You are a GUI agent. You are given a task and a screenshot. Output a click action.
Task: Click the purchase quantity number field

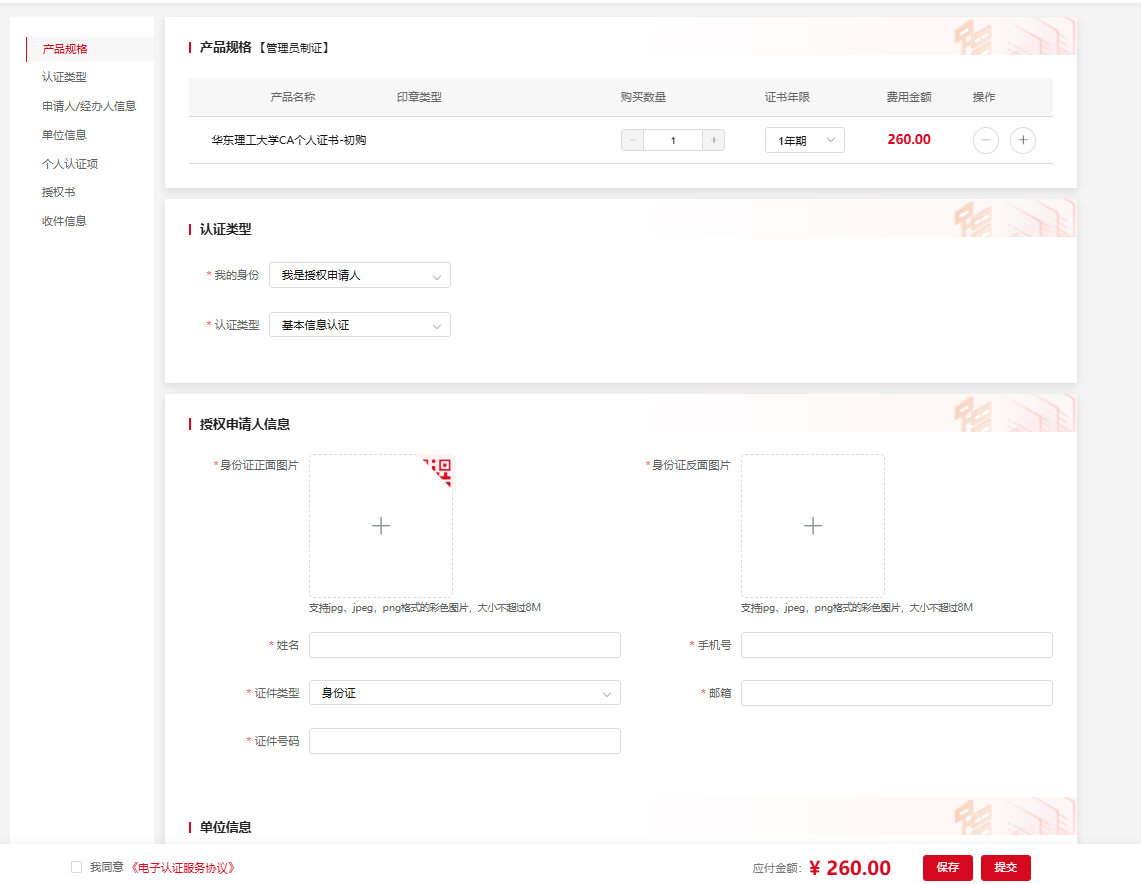click(x=673, y=140)
